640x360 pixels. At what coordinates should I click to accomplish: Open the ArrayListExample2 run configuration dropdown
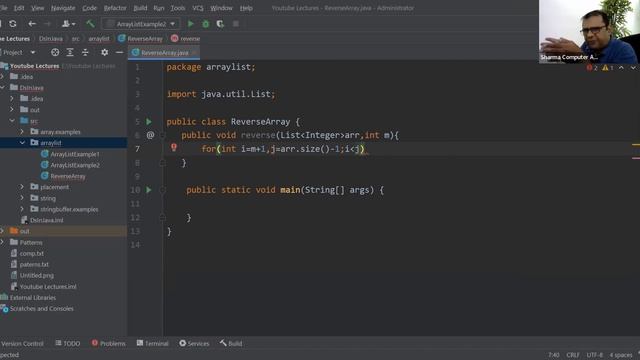(x=141, y=24)
